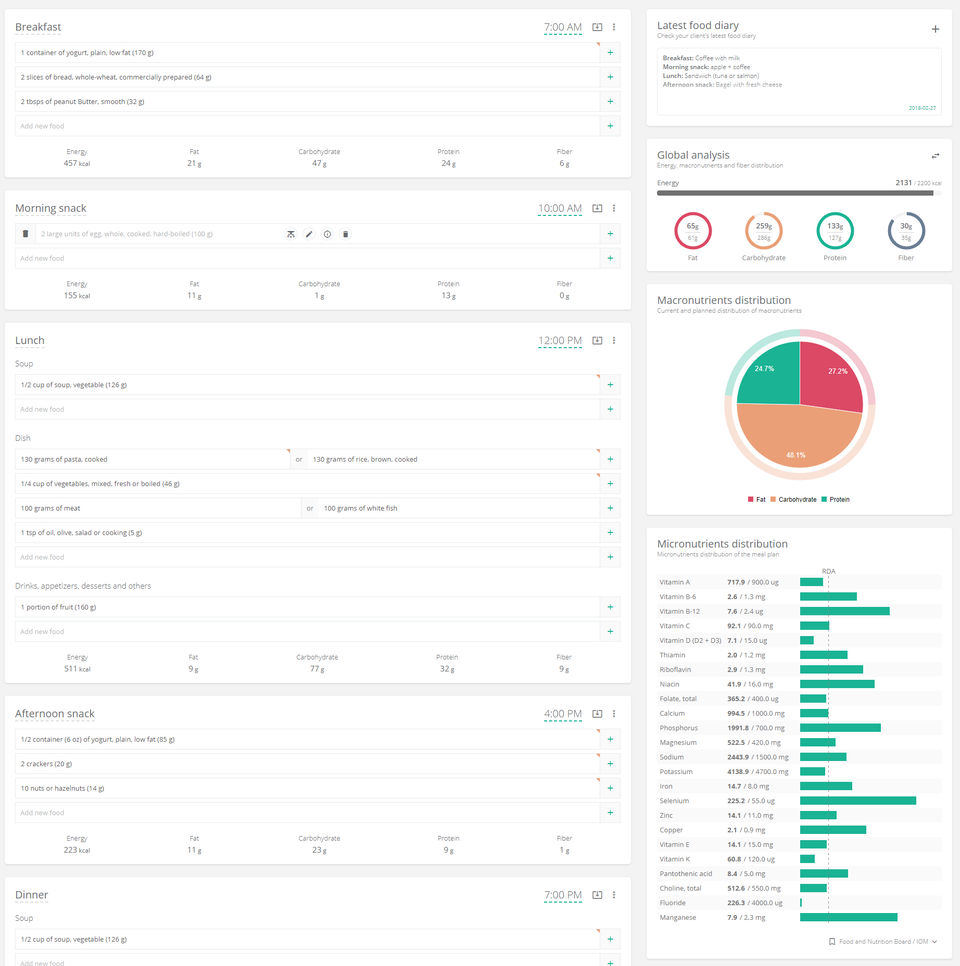Screen dimensions: 960x966
Task: Expand the Food and Nutrition Board / IOM selector
Action: point(883,941)
